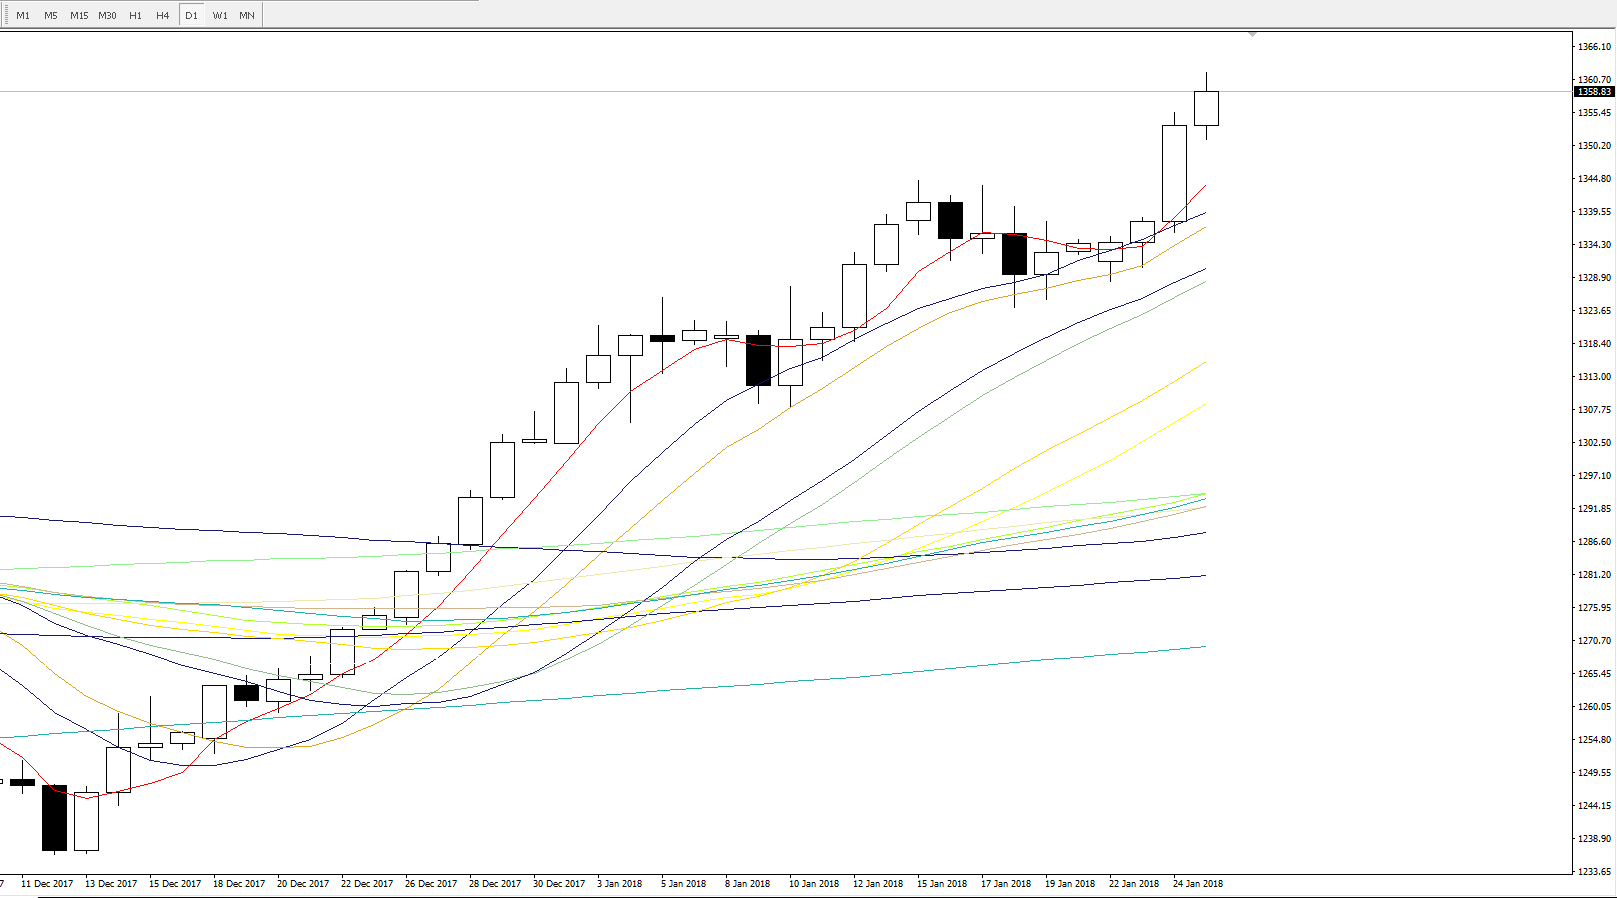
Task: Click the 3 Jan 2018 date label
Action: 619,884
